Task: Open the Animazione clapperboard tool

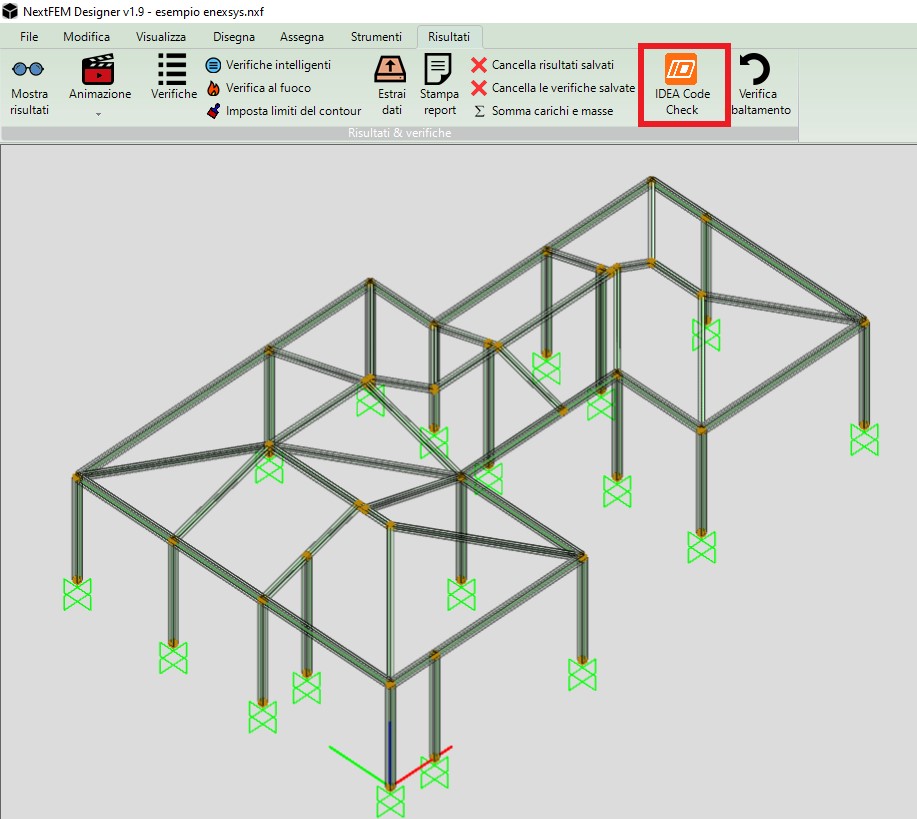Action: [98, 69]
